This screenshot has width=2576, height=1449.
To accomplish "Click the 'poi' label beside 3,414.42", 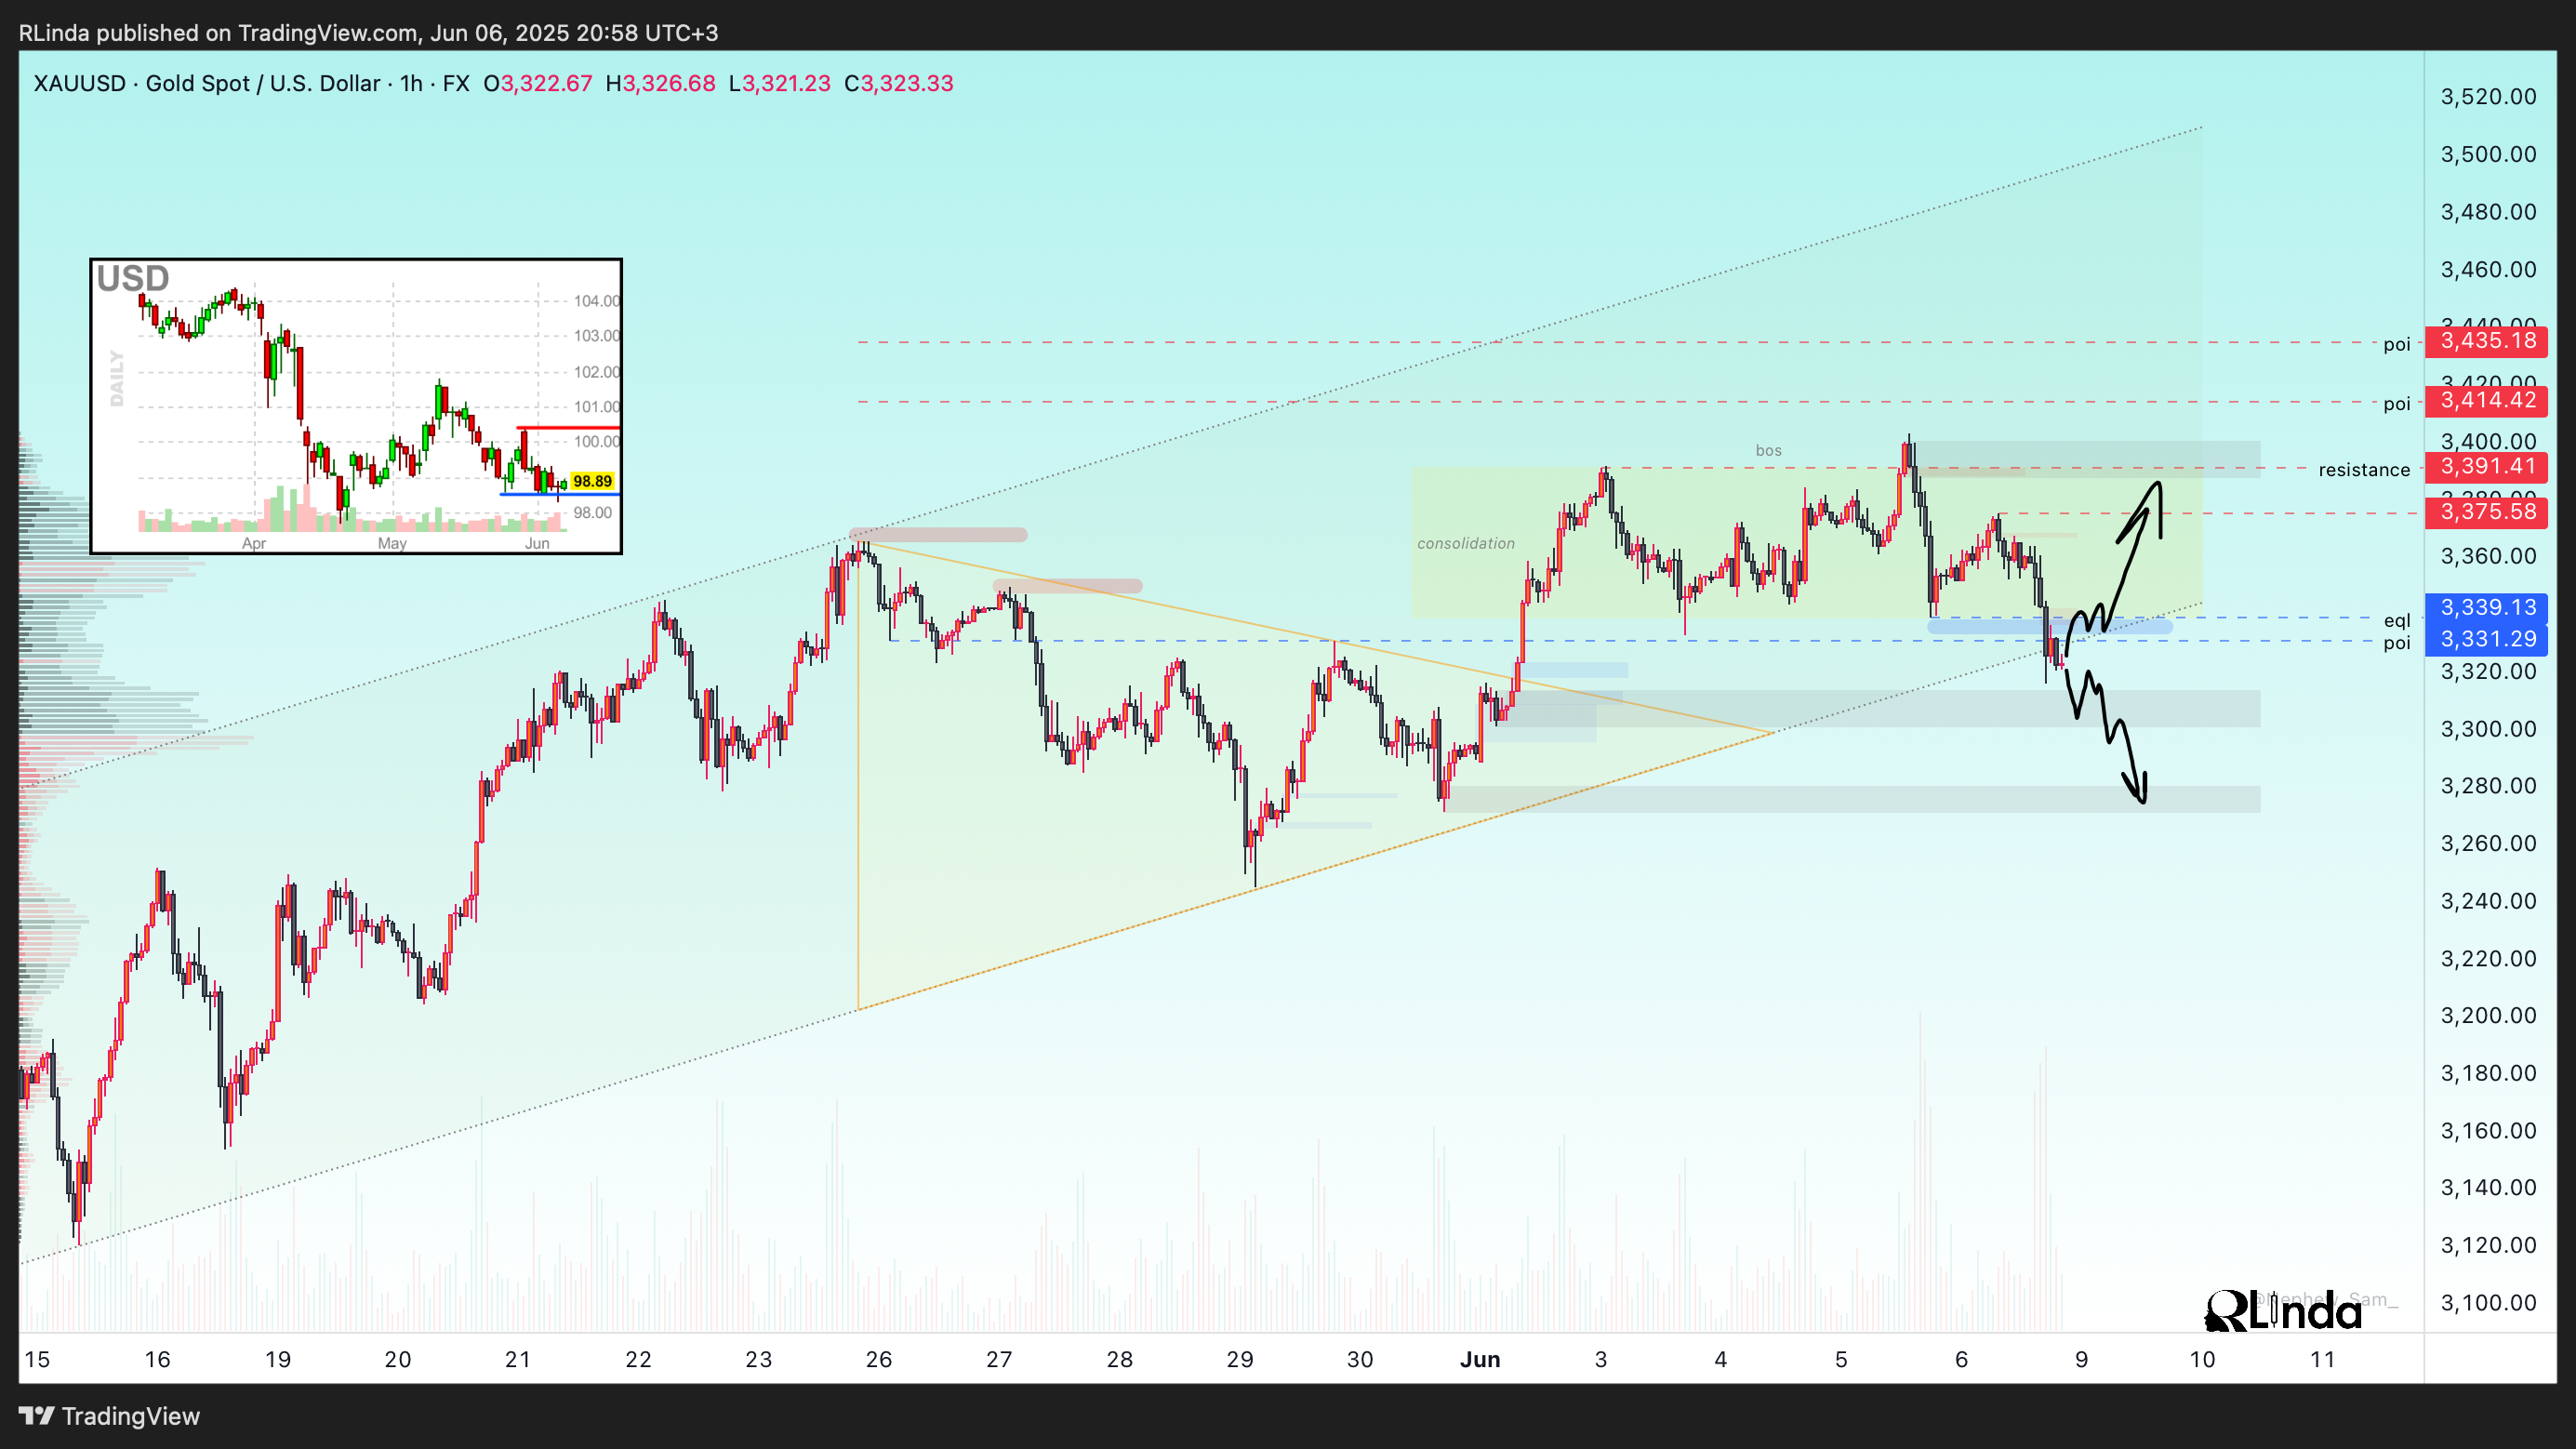I will pyautogui.click(x=2397, y=404).
